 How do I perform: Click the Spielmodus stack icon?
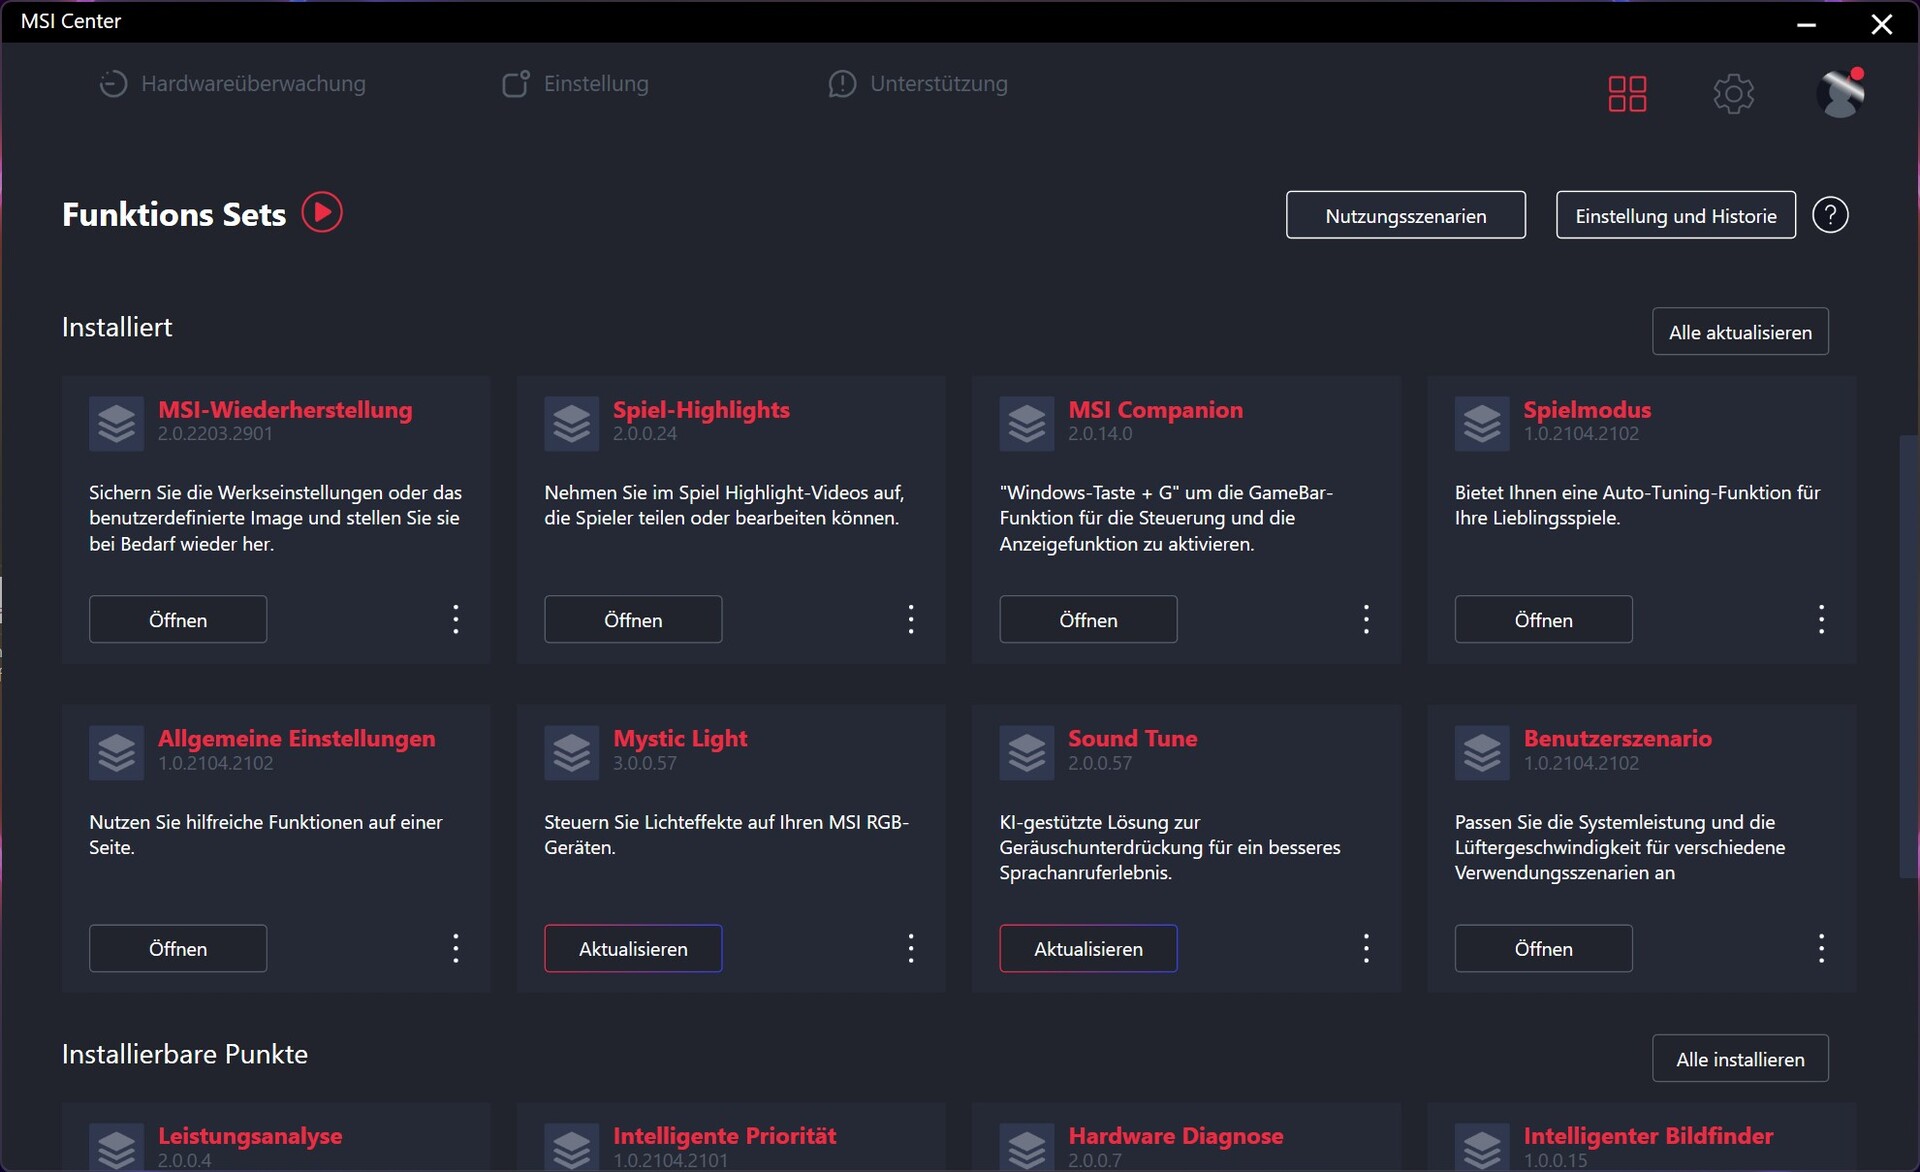pos(1482,424)
